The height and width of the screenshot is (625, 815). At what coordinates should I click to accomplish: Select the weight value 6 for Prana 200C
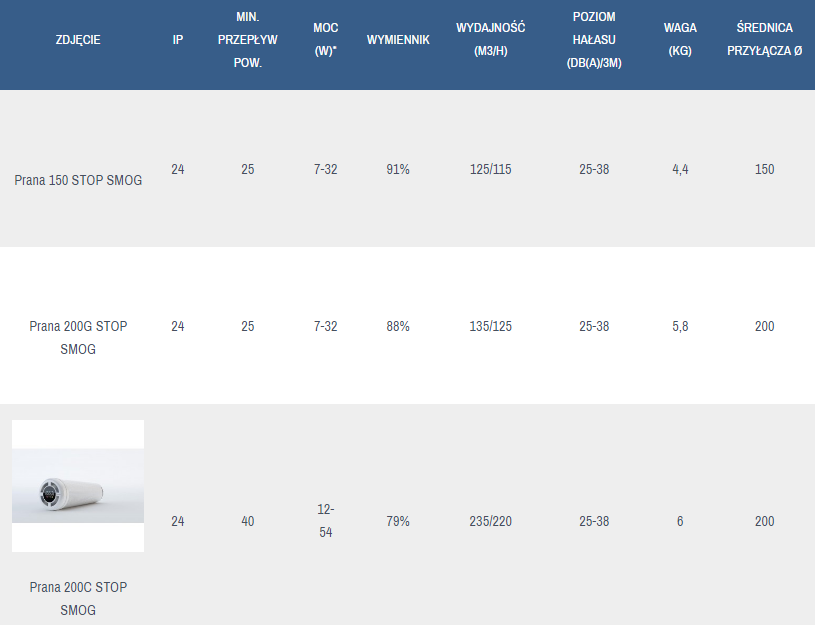click(680, 521)
